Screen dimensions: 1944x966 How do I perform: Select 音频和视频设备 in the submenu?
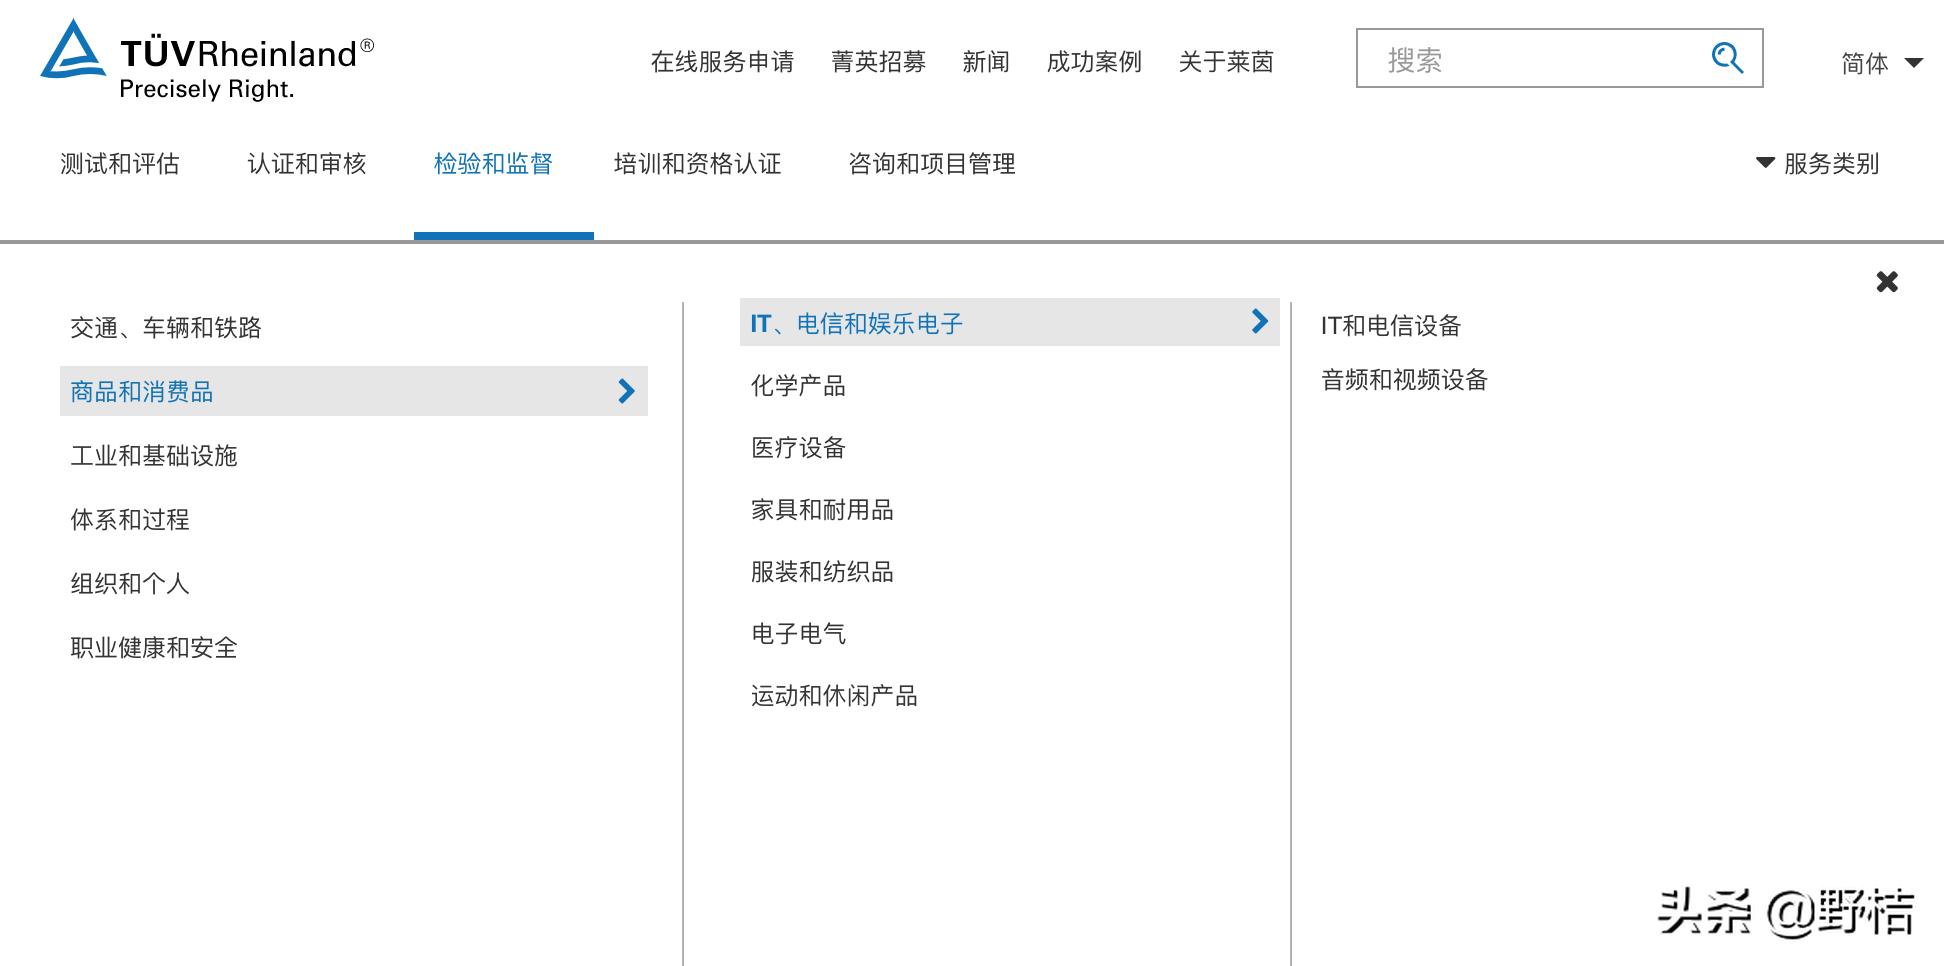point(1403,380)
